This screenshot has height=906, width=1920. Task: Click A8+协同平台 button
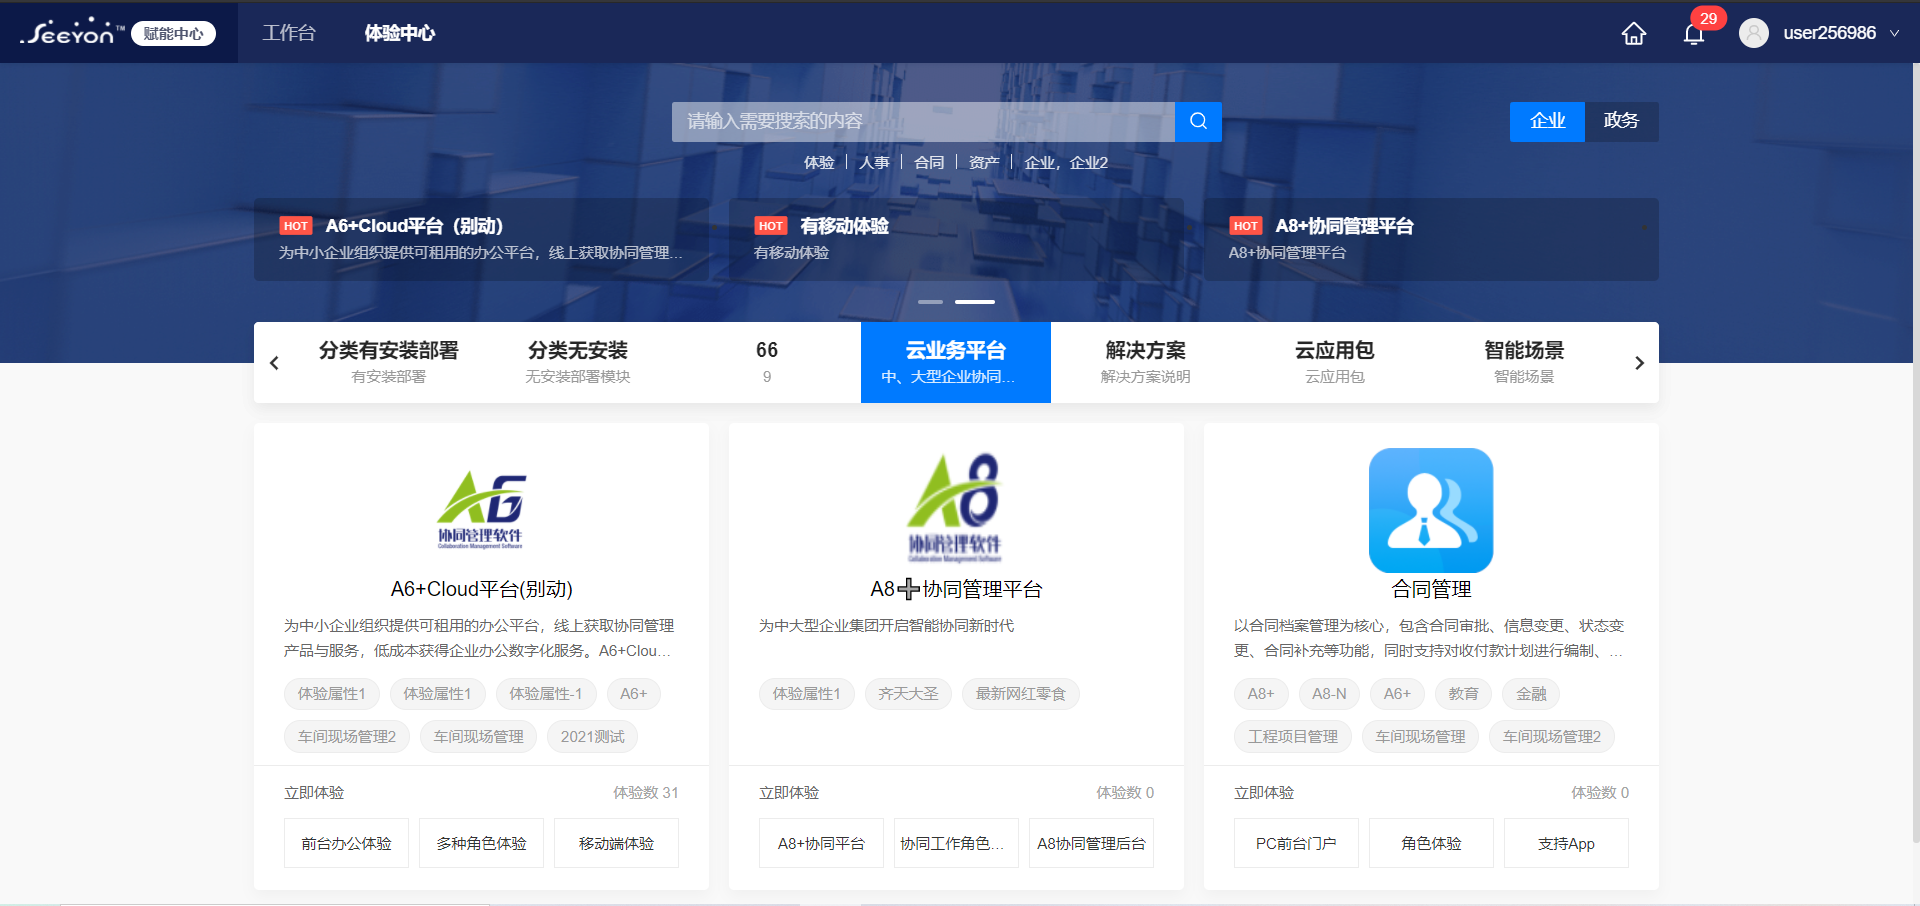[x=821, y=843]
